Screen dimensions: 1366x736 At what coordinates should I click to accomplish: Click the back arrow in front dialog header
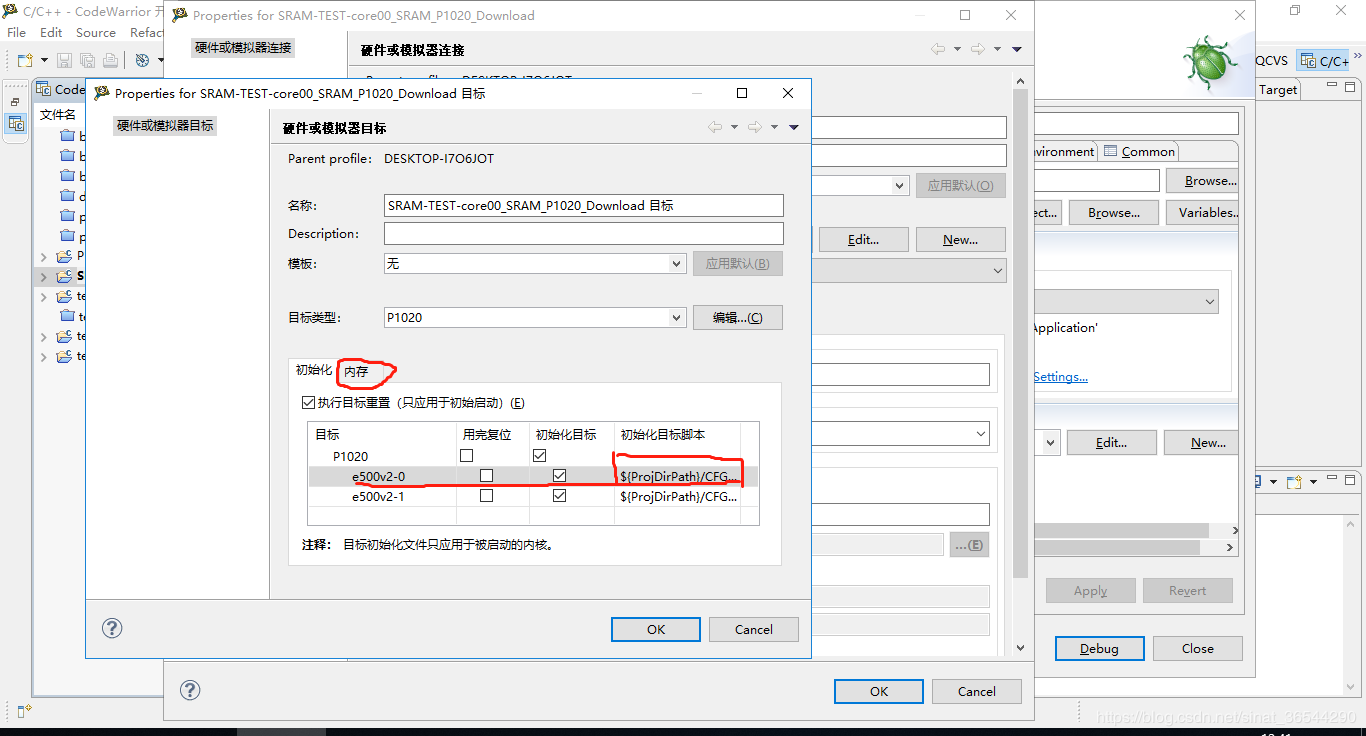[x=715, y=127]
